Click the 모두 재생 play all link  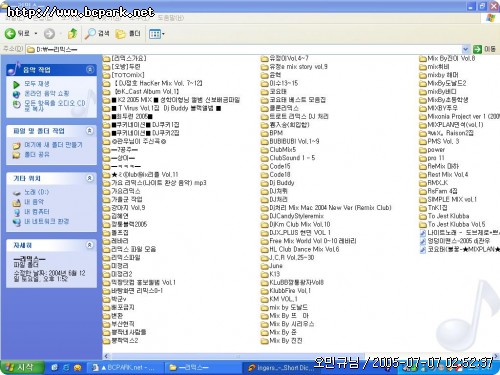coord(37,84)
